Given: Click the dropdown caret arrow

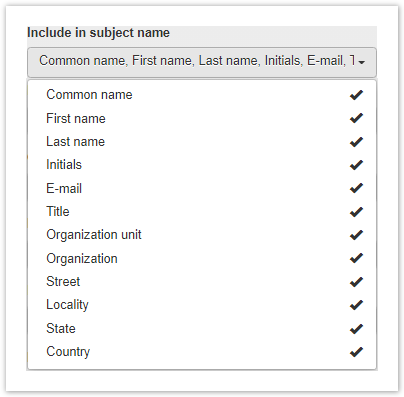Looking at the screenshot, I should 362,62.
